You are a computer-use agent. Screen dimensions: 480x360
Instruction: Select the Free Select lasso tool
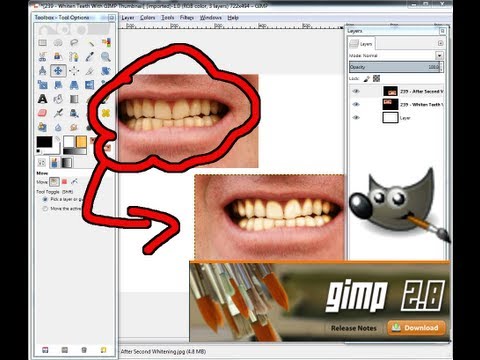click(74, 43)
